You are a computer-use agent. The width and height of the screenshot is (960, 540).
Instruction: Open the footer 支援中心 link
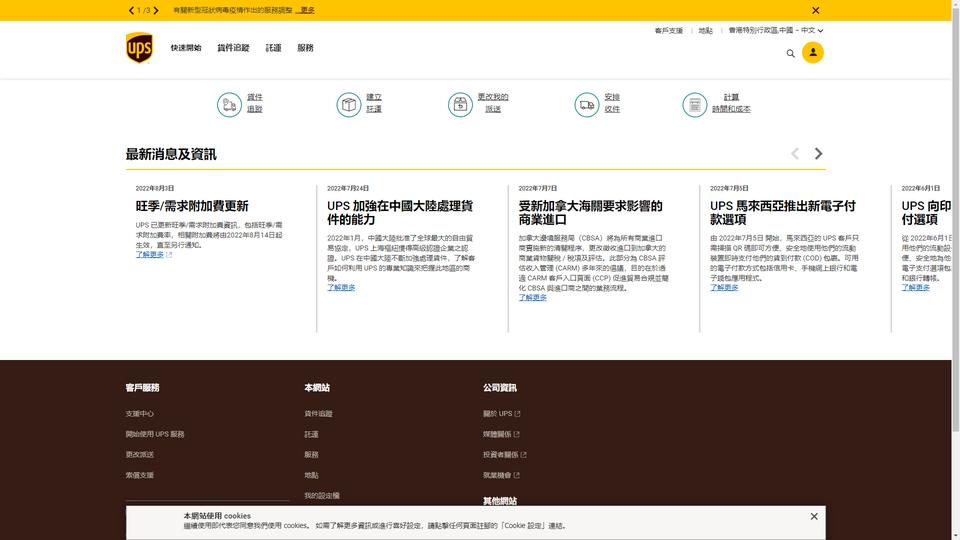coord(140,414)
